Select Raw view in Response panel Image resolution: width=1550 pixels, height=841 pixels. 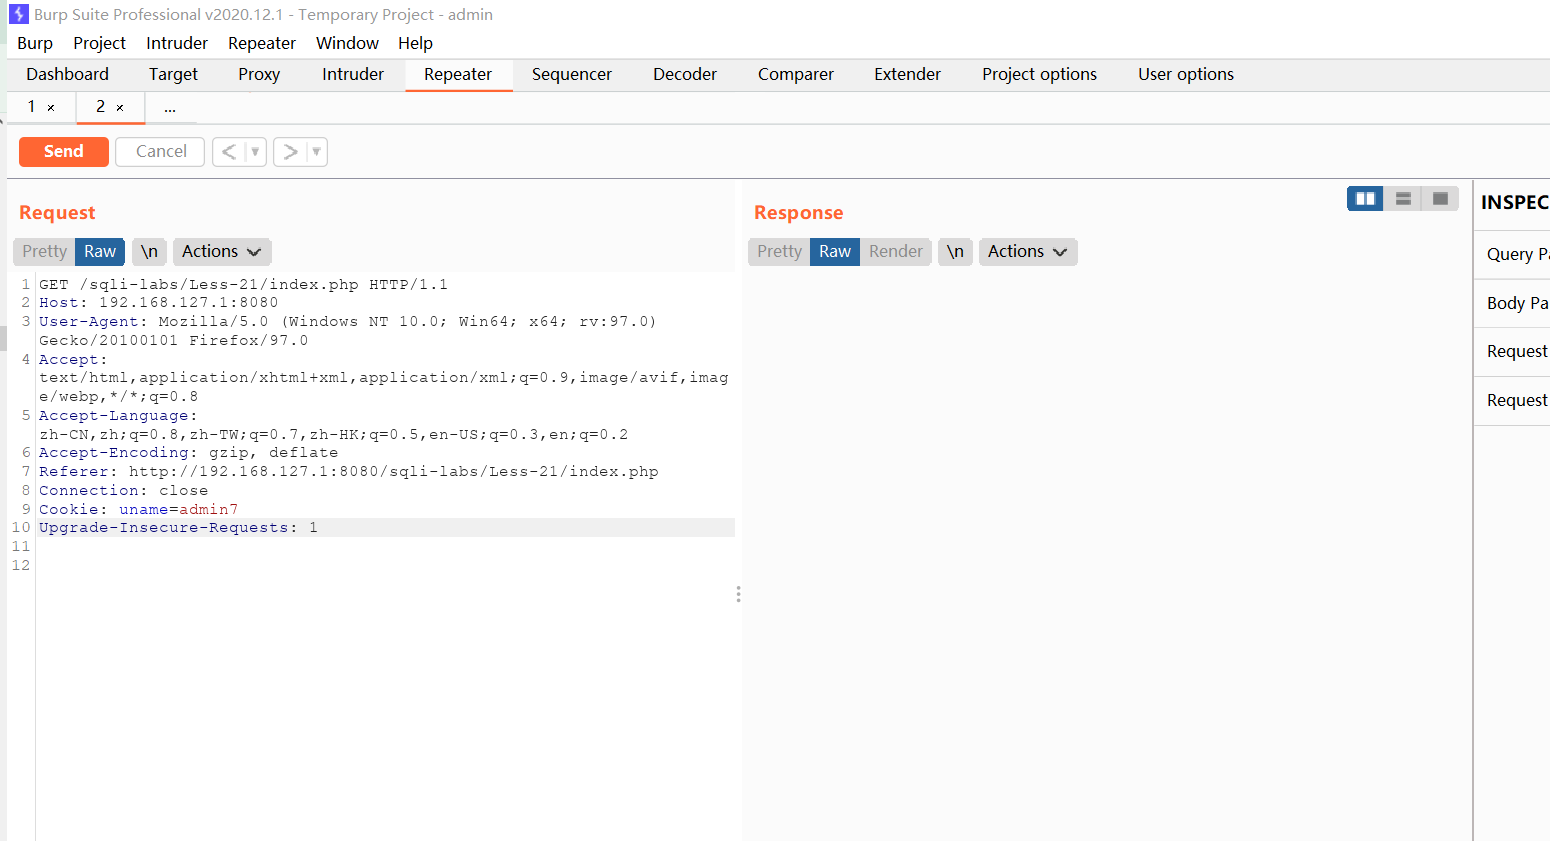coord(835,252)
